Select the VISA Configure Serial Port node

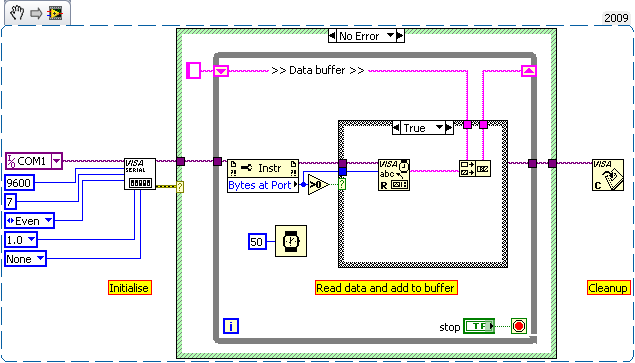pos(140,174)
